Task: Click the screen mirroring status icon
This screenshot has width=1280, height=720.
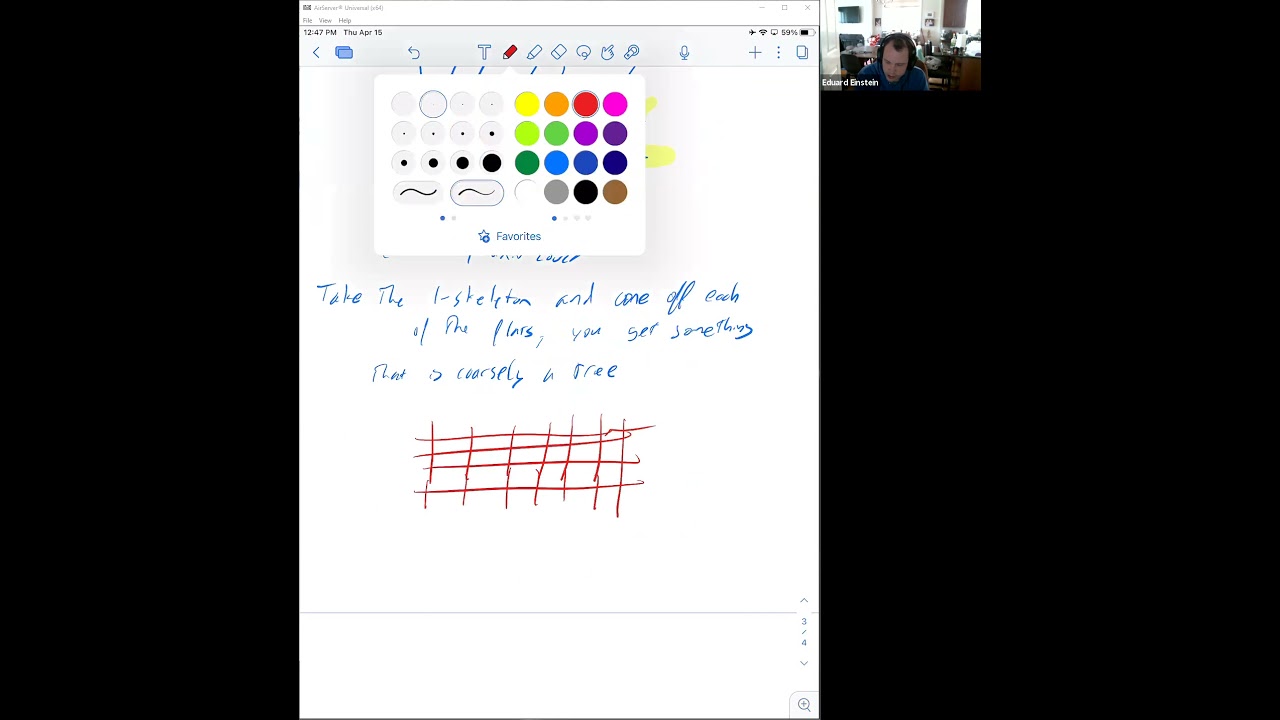Action: 775,32
